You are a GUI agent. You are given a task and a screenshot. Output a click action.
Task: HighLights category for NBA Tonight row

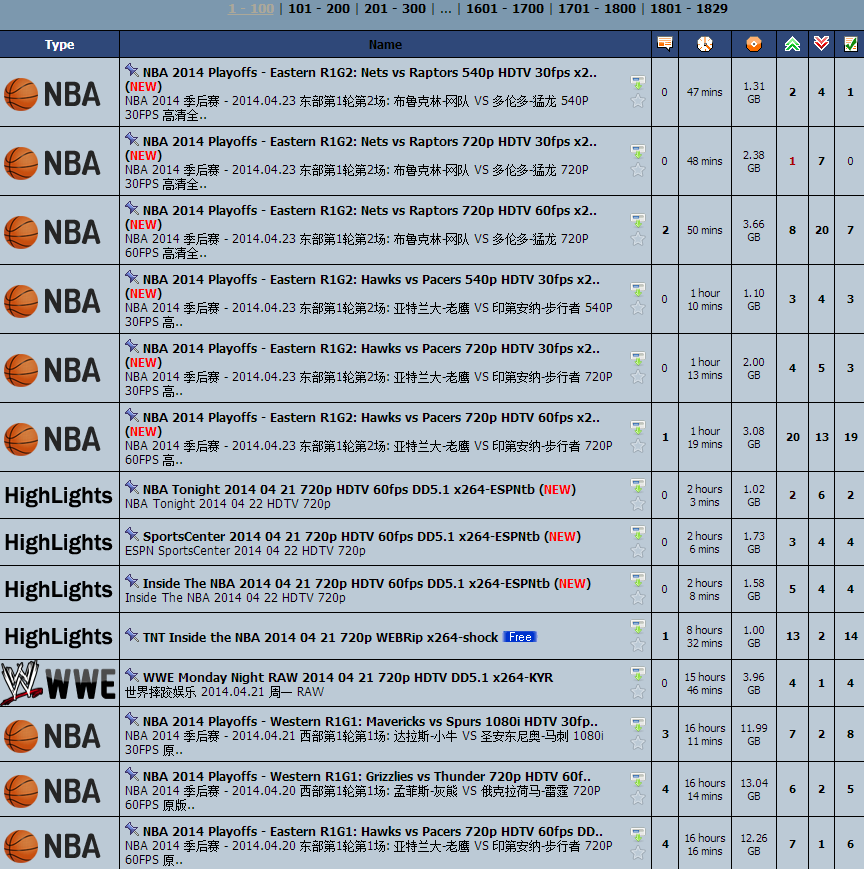point(59,495)
